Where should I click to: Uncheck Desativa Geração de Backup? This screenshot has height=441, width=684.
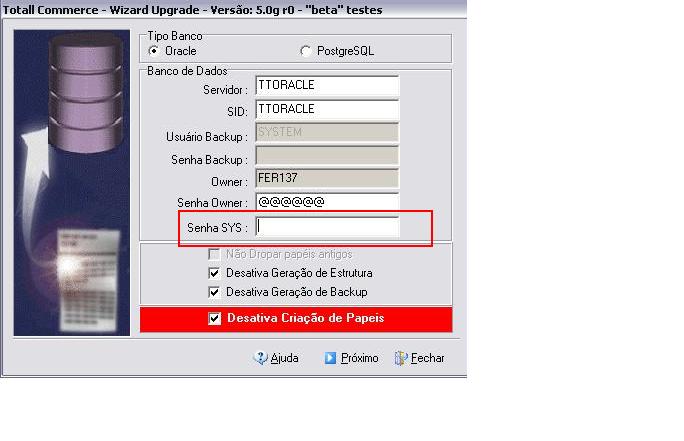point(214,292)
